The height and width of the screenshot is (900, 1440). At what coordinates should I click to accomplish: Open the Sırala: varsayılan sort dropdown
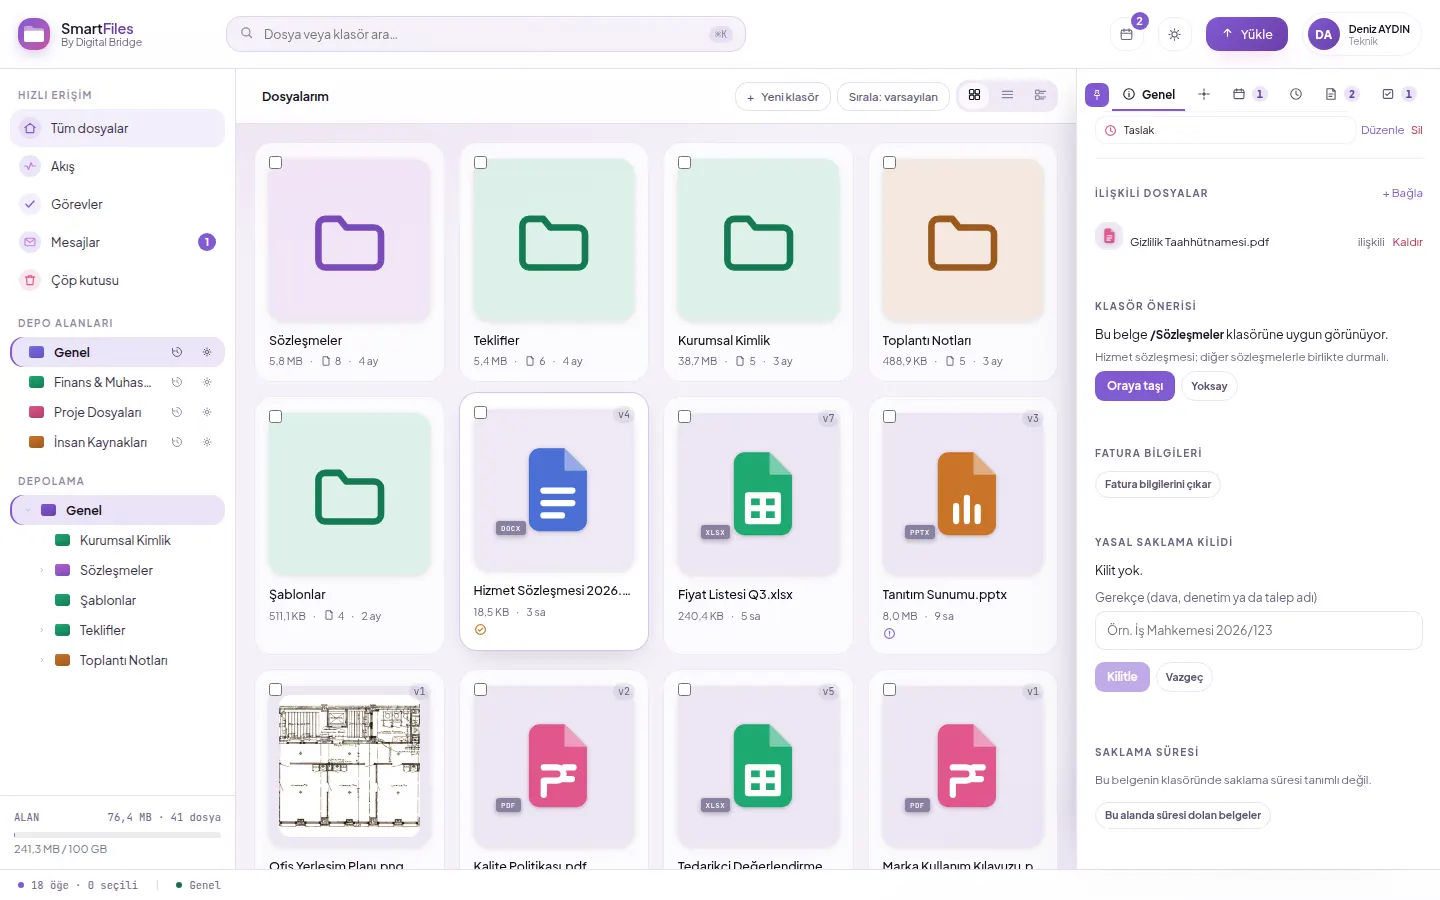[x=893, y=97]
